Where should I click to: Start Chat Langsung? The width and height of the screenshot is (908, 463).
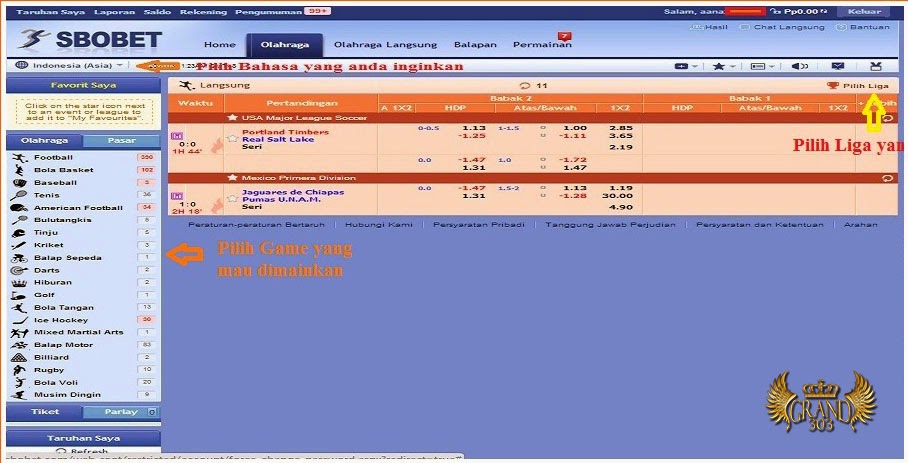[x=783, y=27]
